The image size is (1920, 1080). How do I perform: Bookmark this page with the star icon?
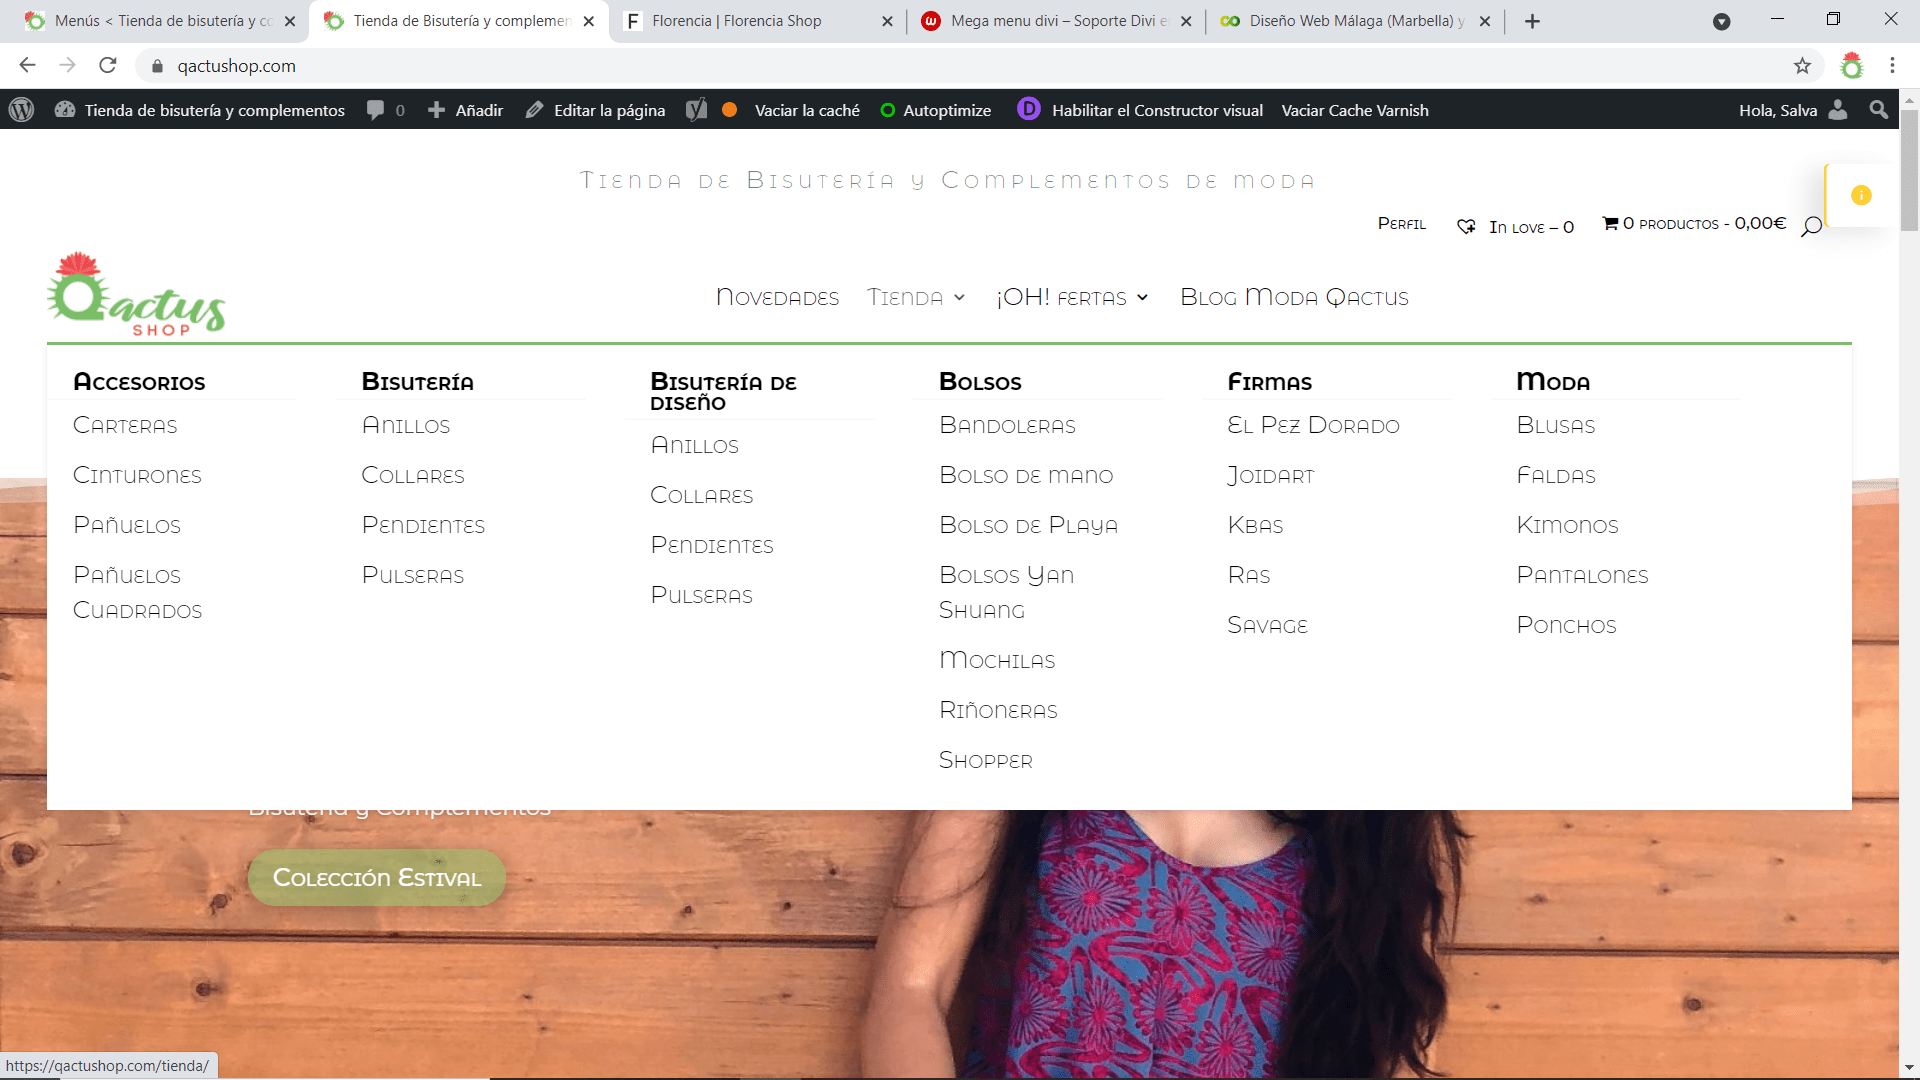1802,66
